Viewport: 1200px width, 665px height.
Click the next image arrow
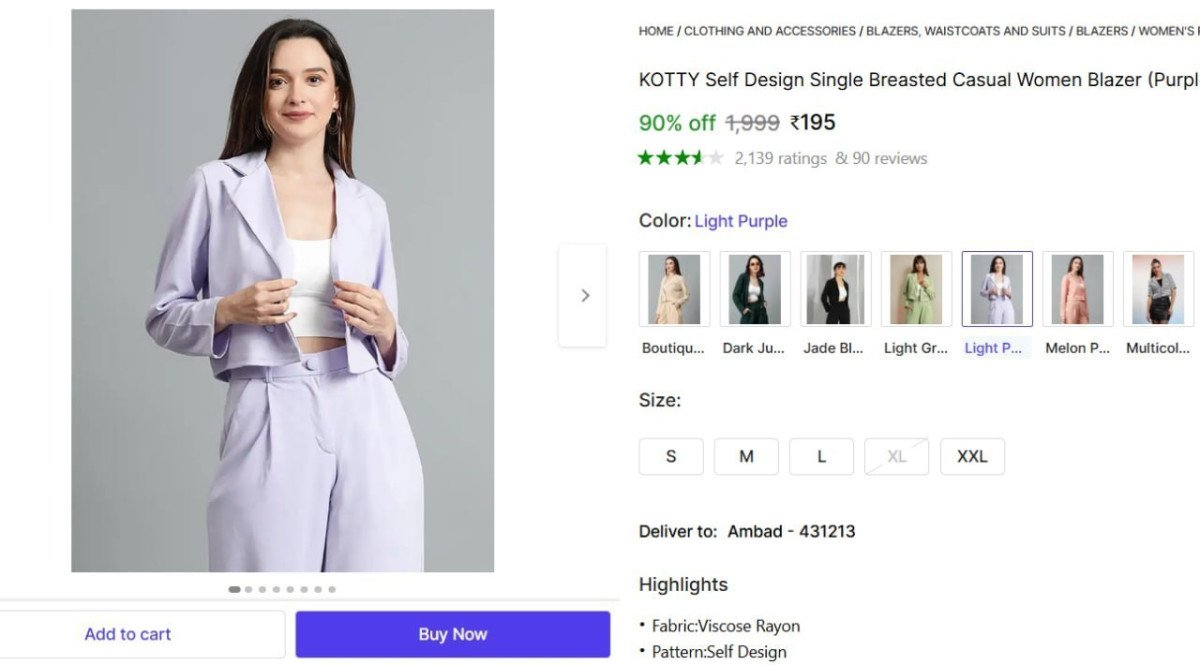coord(585,295)
